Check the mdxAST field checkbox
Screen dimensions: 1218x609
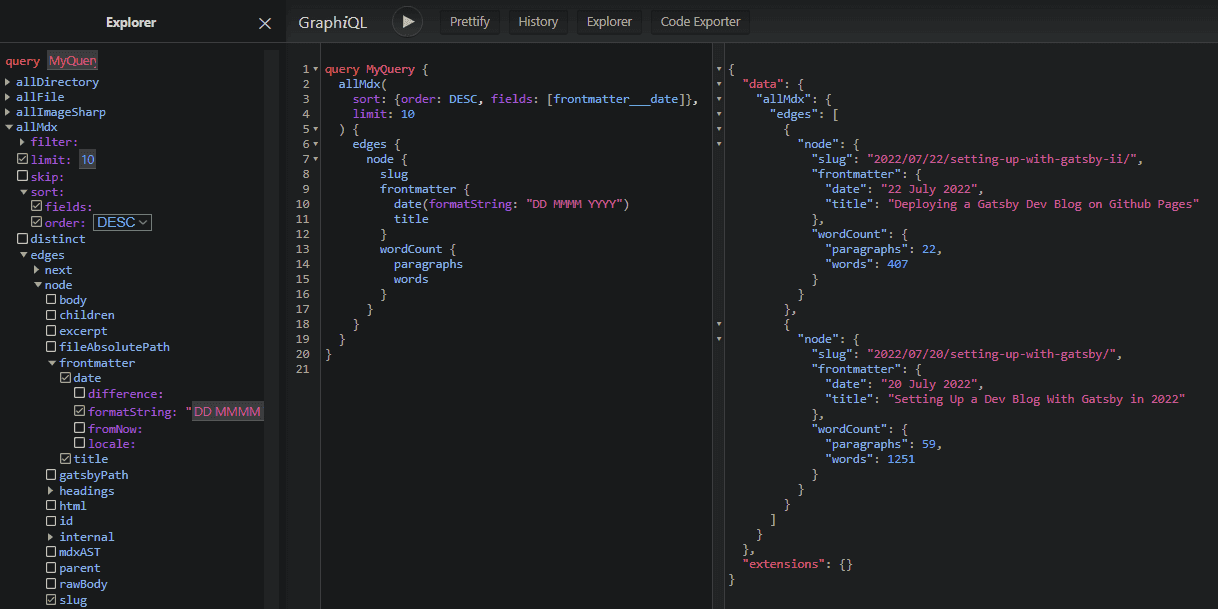(x=51, y=552)
